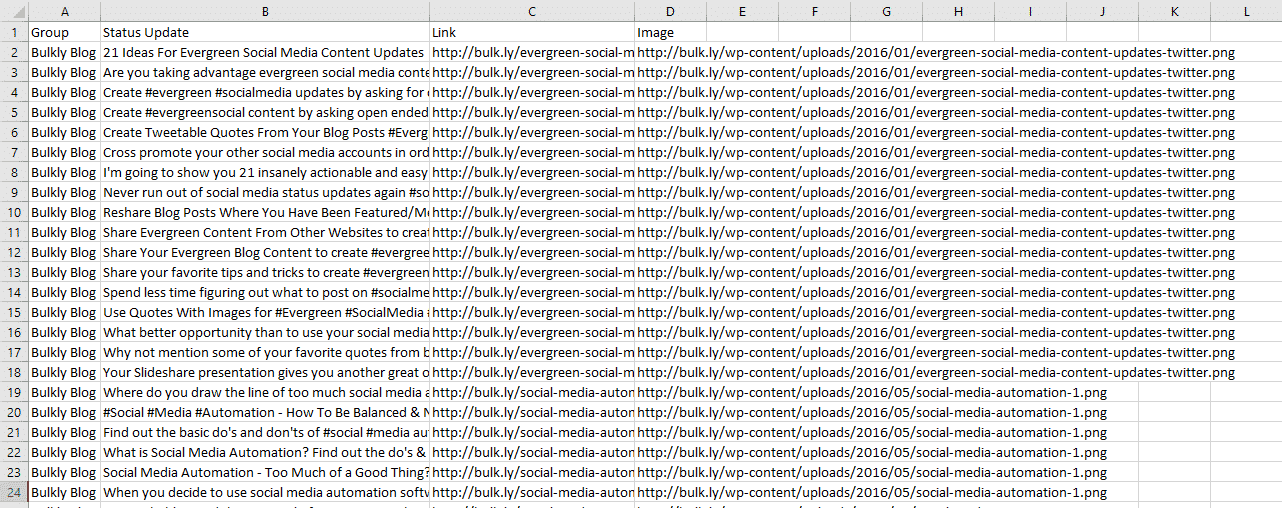Select row 19 header
Screen dimensions: 1282x508
[14, 392]
